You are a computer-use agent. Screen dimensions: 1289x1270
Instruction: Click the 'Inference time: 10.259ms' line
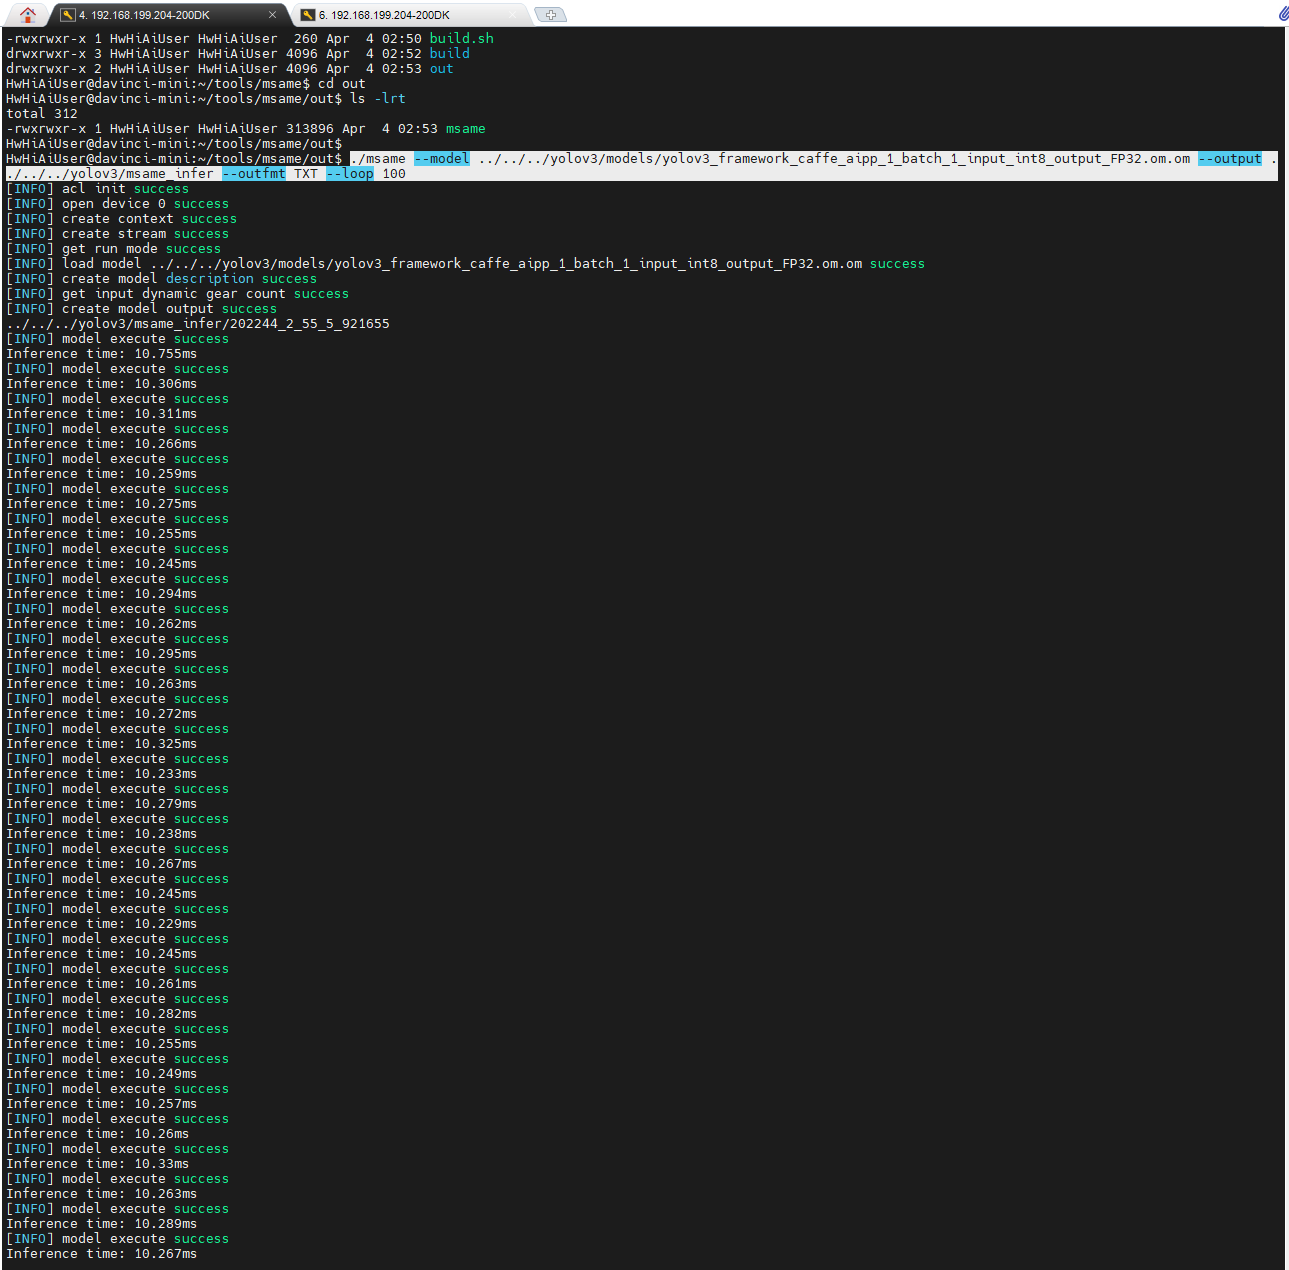point(102,474)
